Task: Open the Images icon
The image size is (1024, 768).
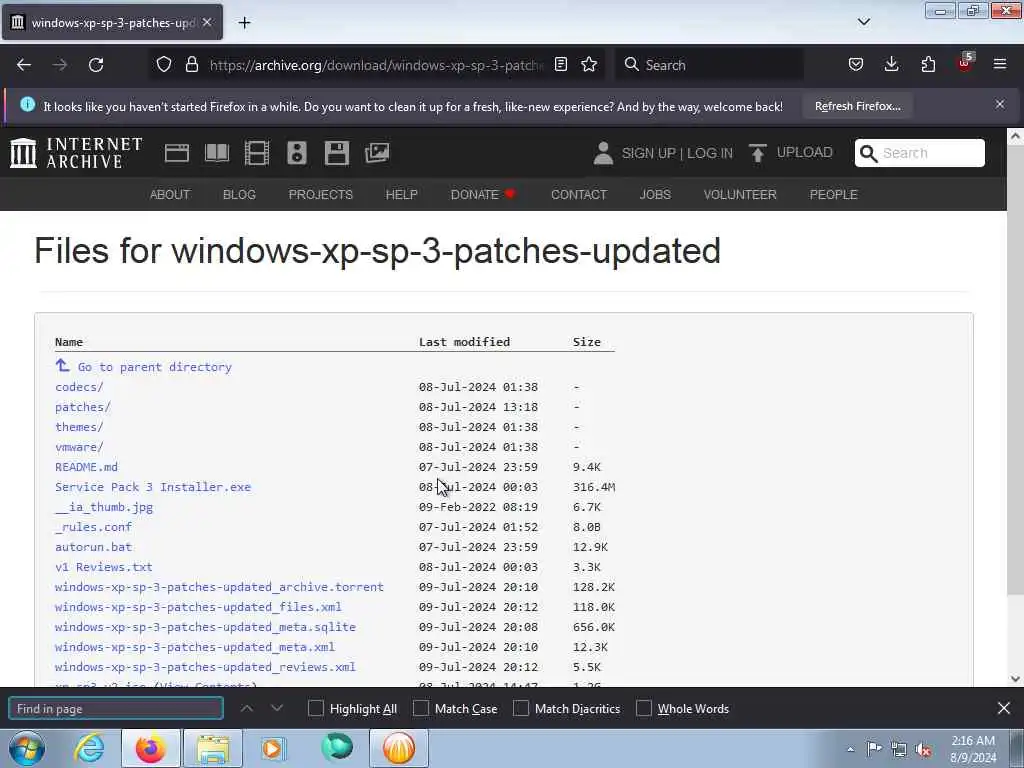Action: coord(377,153)
